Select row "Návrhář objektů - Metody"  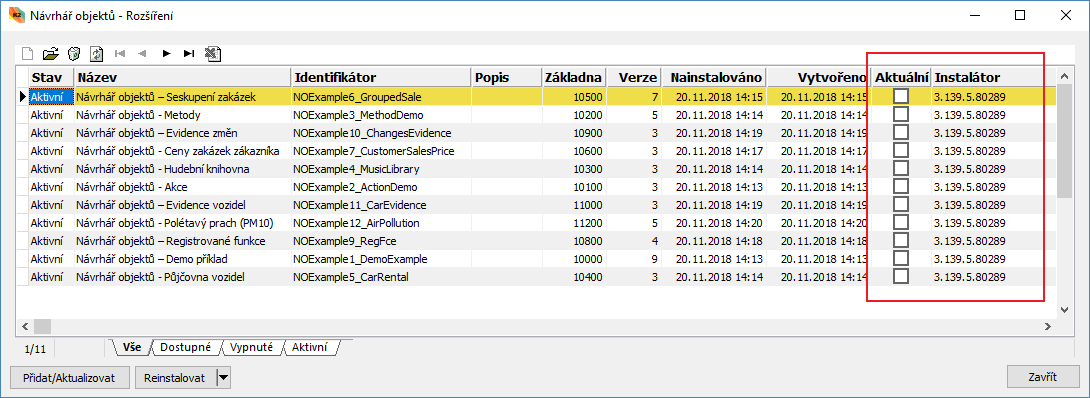click(536, 115)
